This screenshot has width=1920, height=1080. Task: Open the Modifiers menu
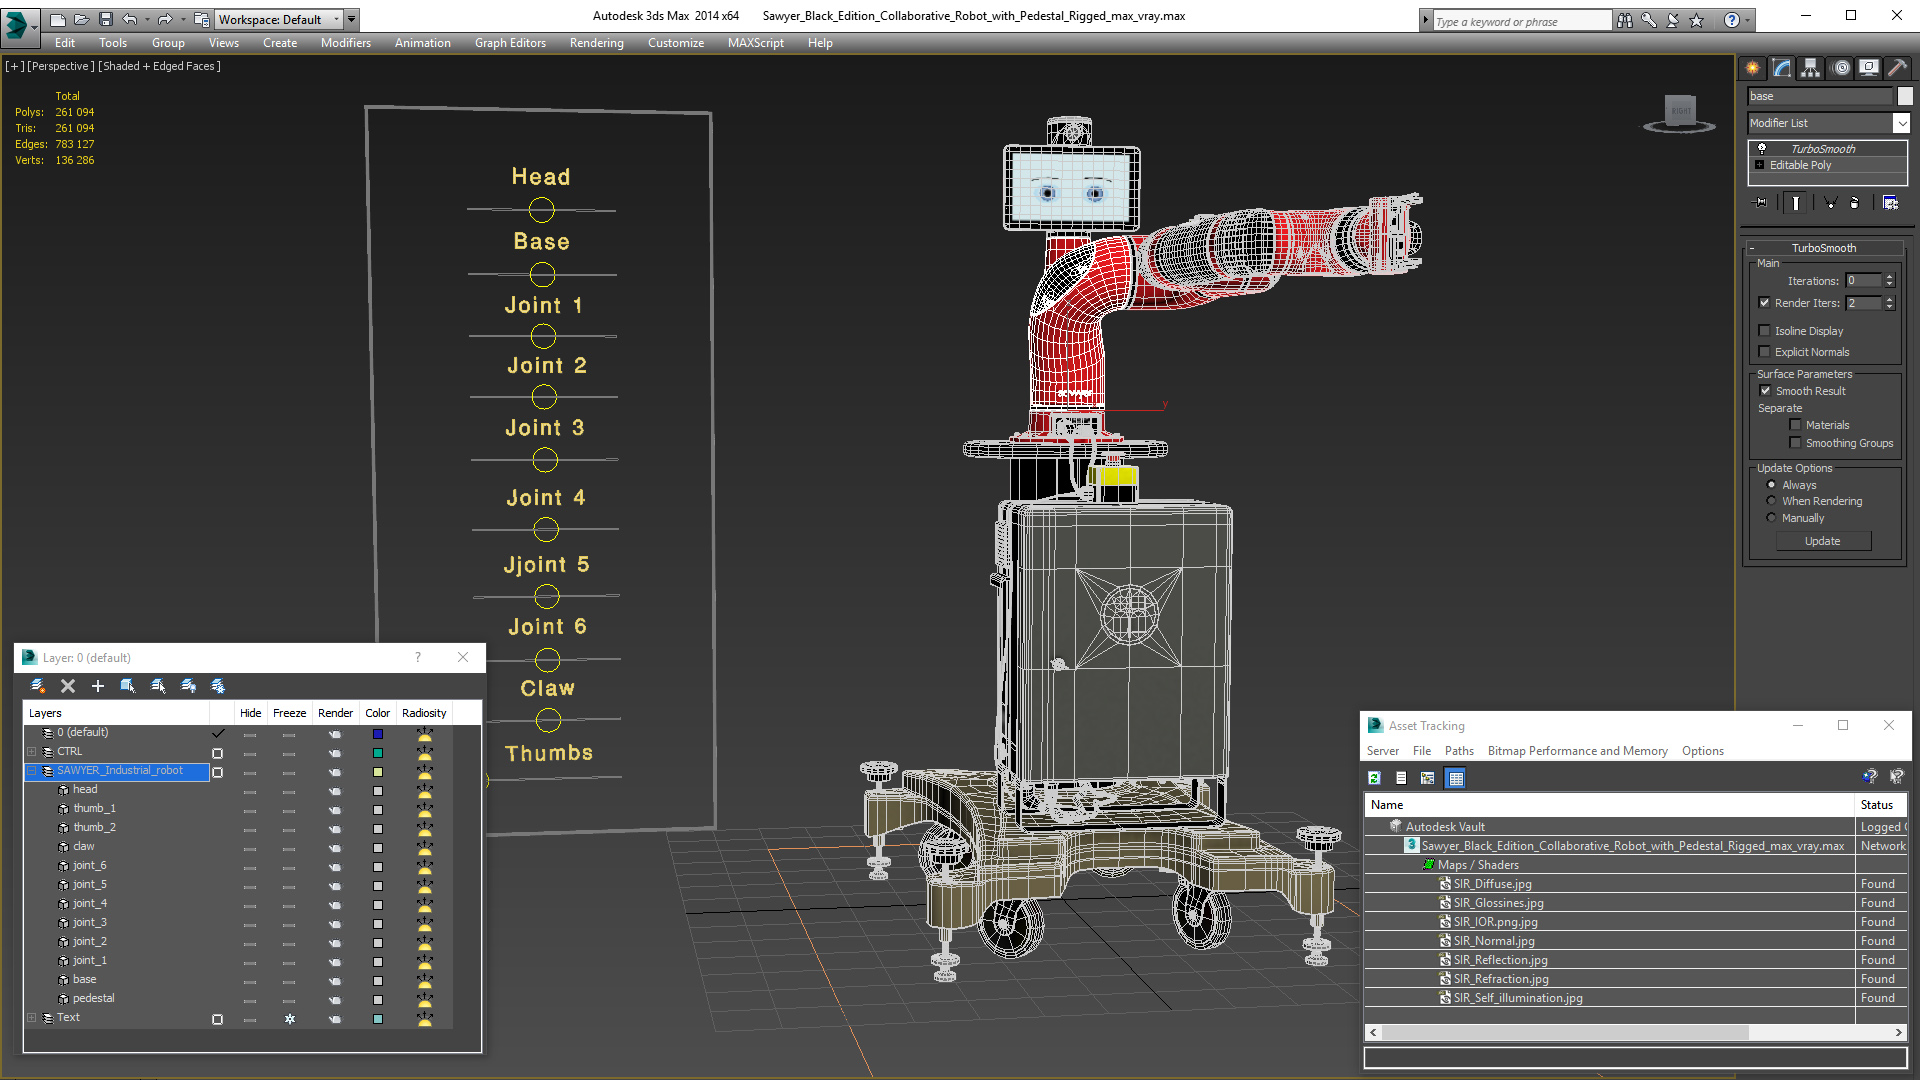coord(345,43)
